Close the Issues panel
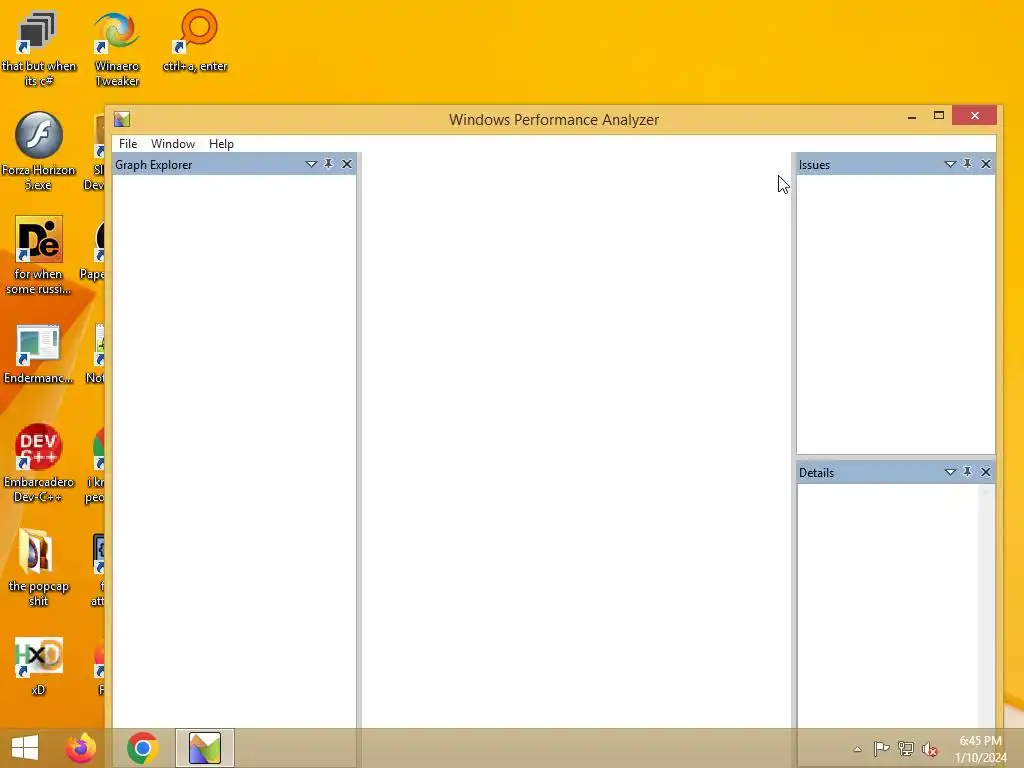The height and width of the screenshot is (768, 1024). (986, 164)
